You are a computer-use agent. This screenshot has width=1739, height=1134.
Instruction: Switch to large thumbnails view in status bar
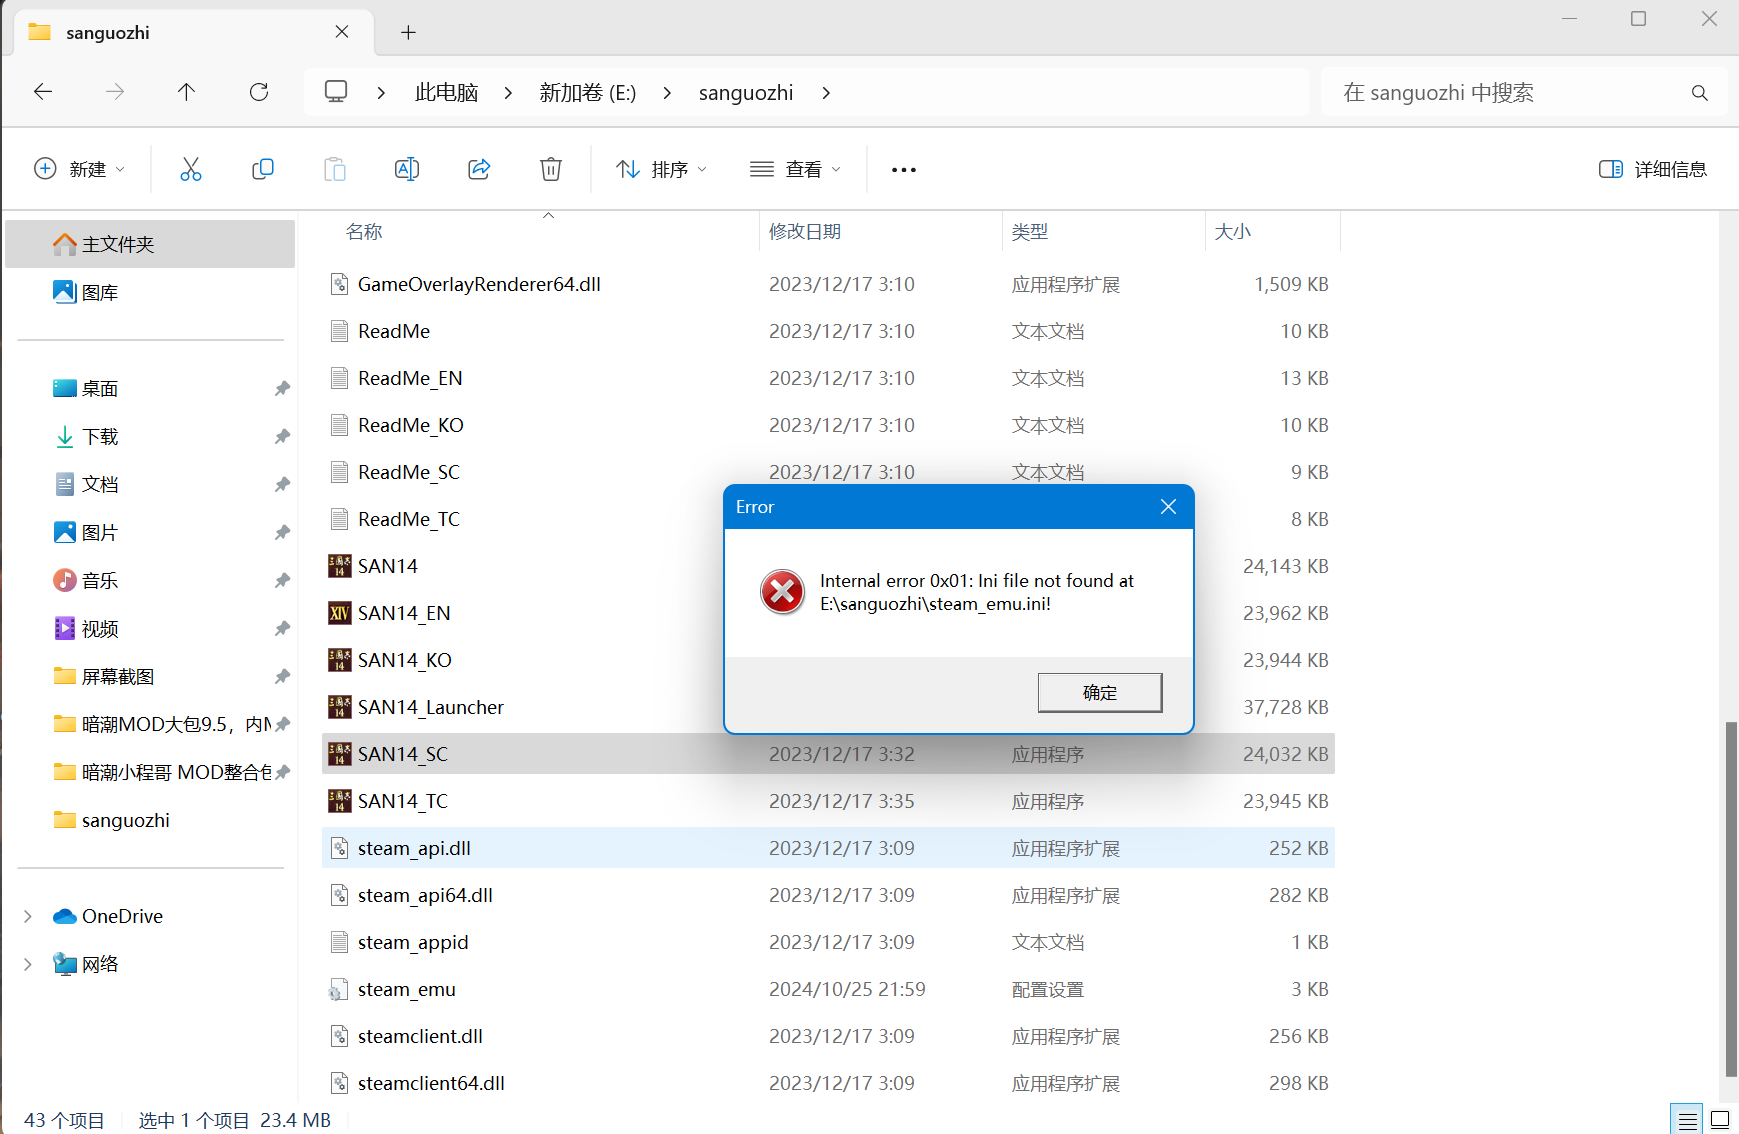[x=1720, y=1120]
